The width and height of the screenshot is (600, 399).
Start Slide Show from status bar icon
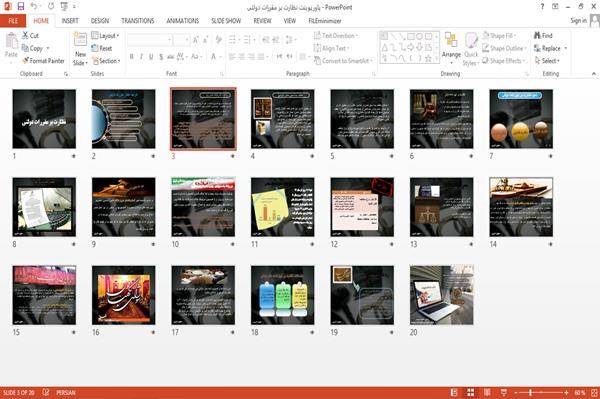coord(504,392)
